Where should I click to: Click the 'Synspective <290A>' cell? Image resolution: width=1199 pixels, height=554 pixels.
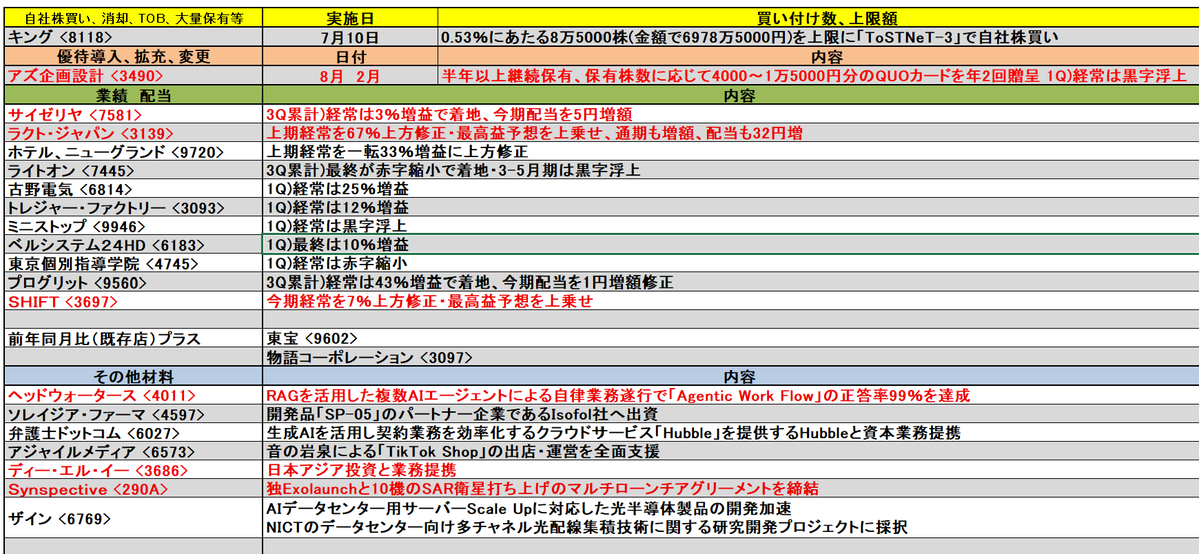134,488
